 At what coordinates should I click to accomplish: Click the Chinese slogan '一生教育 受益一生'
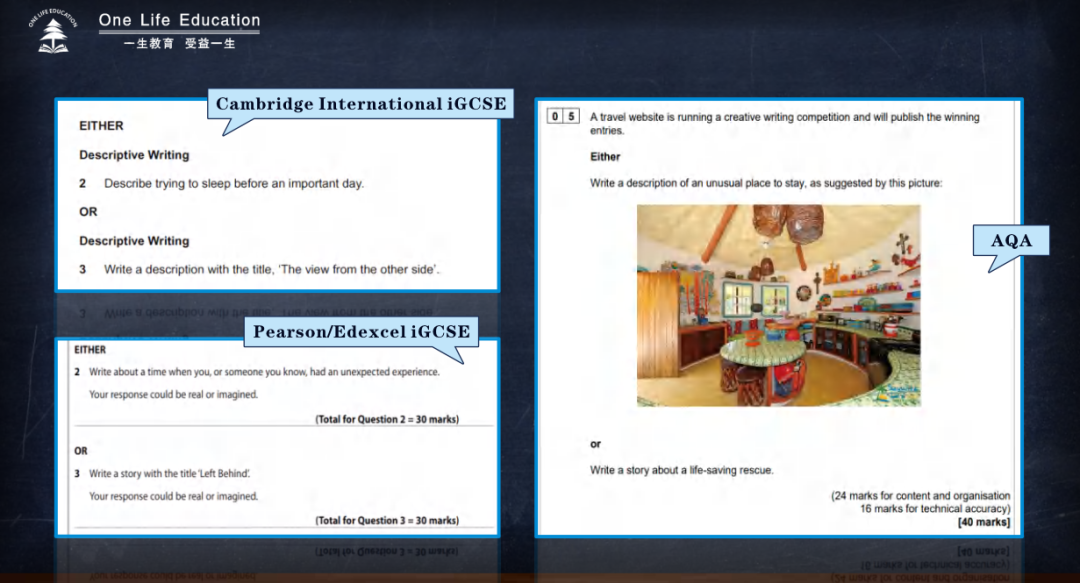click(180, 43)
